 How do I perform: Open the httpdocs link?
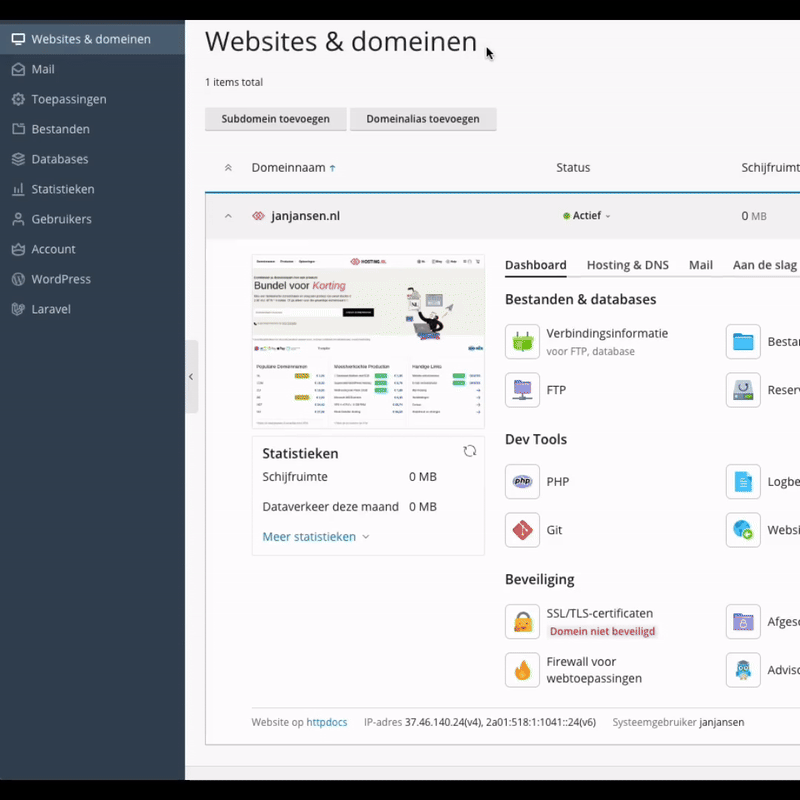point(326,722)
